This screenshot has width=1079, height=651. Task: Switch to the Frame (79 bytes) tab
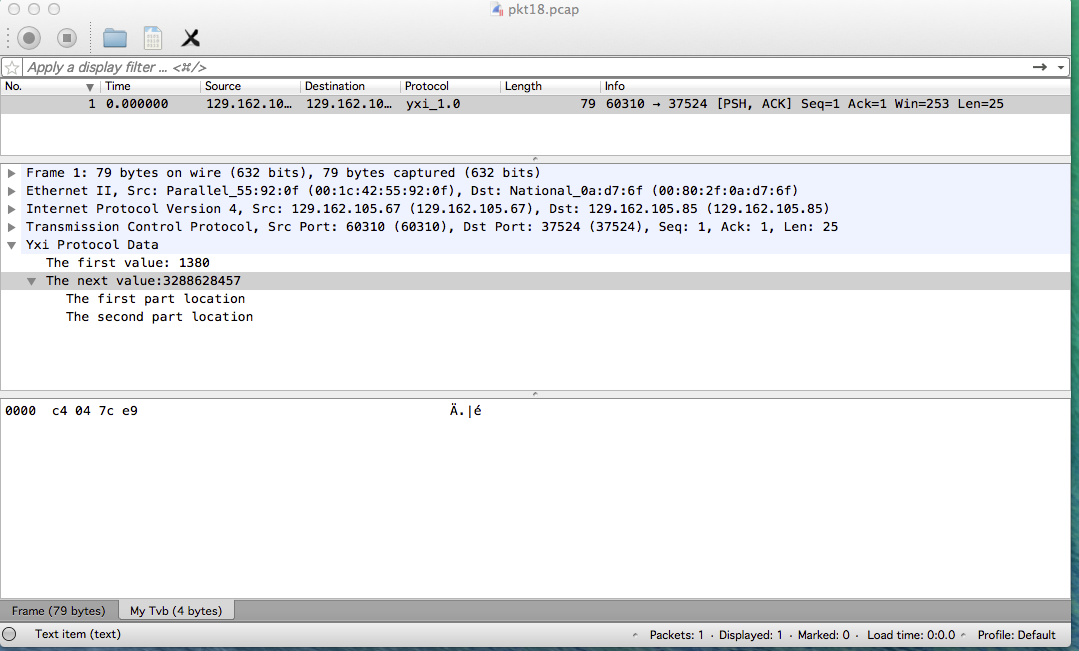point(58,610)
